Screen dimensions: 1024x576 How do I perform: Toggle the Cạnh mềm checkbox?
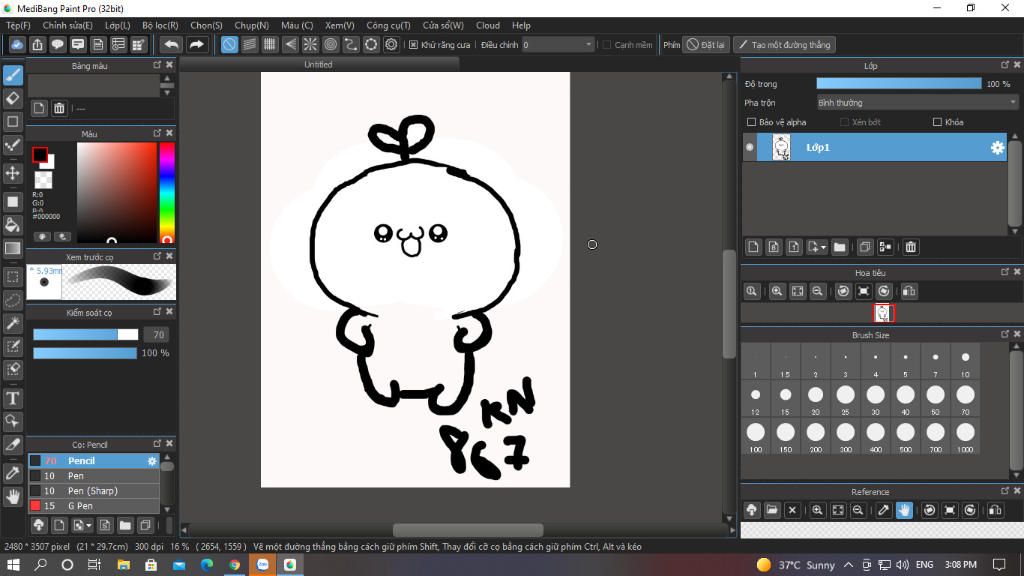click(x=607, y=45)
